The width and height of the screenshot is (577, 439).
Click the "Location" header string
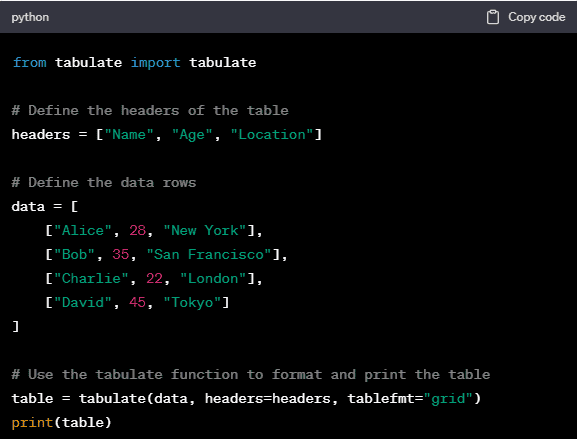pyautogui.click(x=272, y=135)
